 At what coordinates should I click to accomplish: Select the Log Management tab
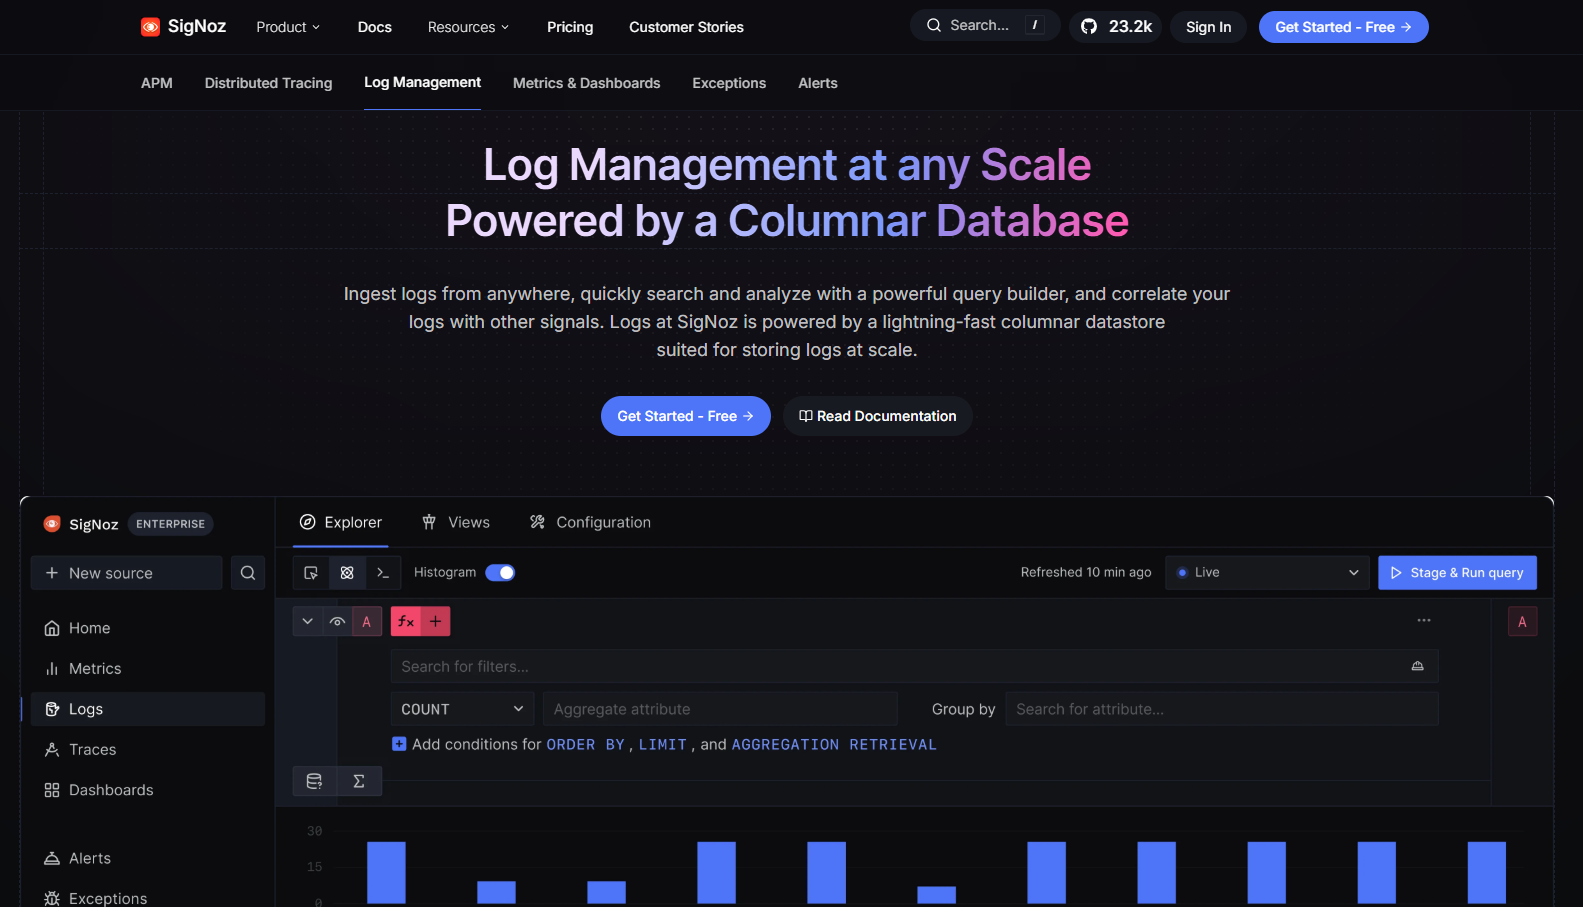pos(422,83)
